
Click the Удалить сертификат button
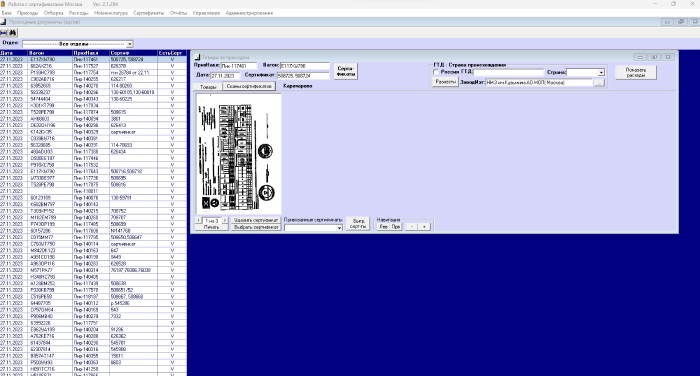click(x=256, y=220)
